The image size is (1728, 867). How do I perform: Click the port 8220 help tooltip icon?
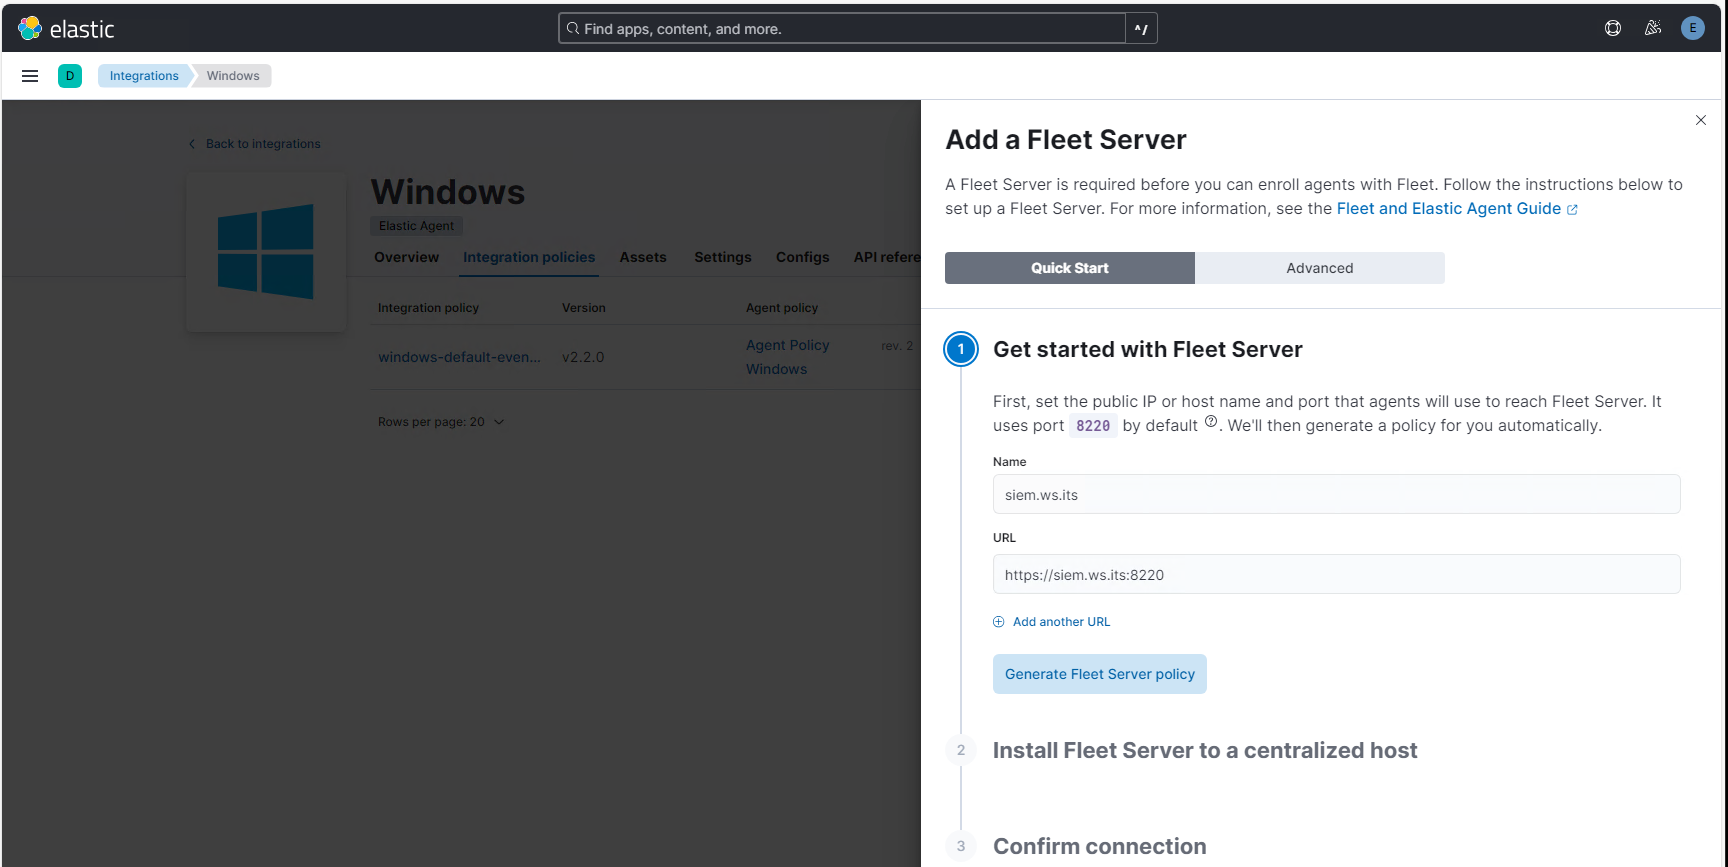1211,422
